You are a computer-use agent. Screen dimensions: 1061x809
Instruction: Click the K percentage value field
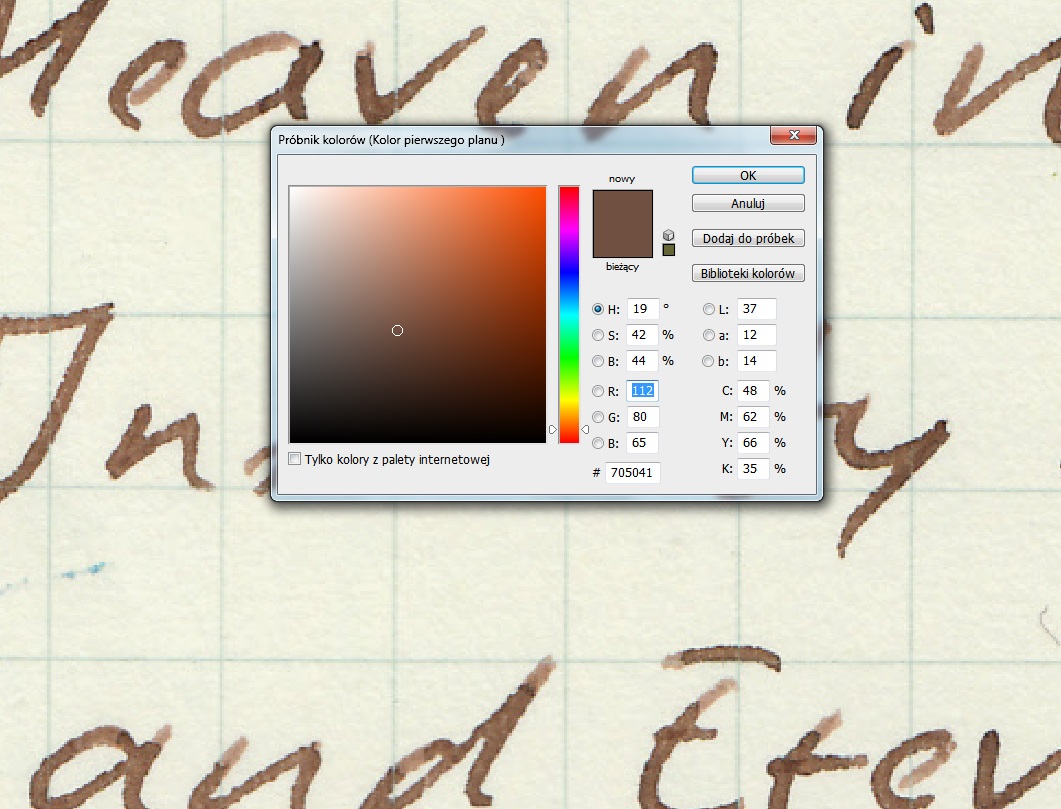[x=753, y=468]
